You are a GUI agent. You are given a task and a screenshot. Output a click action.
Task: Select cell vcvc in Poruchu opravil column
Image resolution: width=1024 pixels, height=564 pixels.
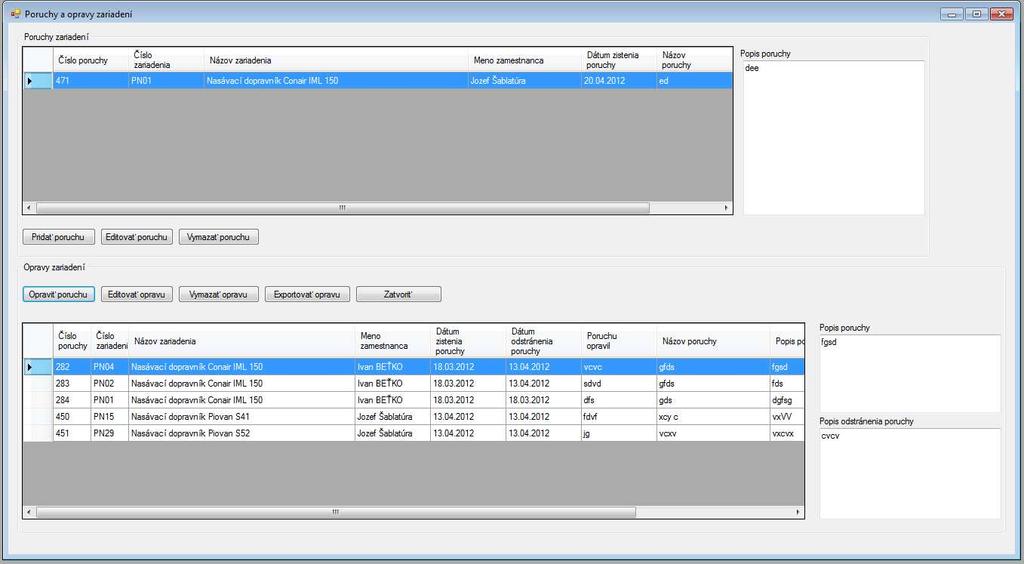point(619,367)
